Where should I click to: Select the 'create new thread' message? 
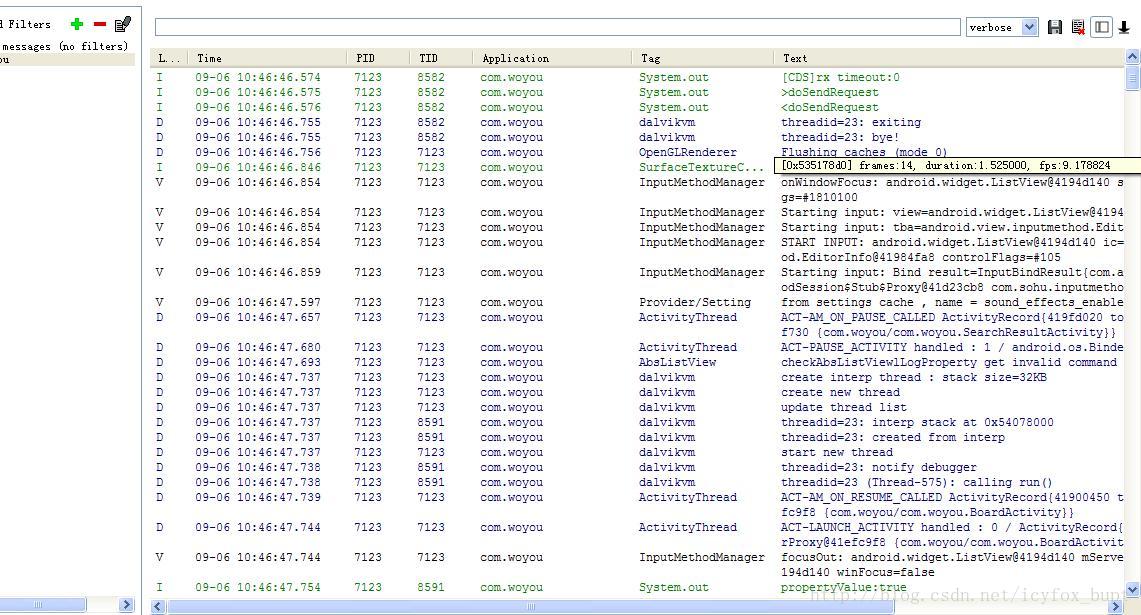tap(840, 392)
